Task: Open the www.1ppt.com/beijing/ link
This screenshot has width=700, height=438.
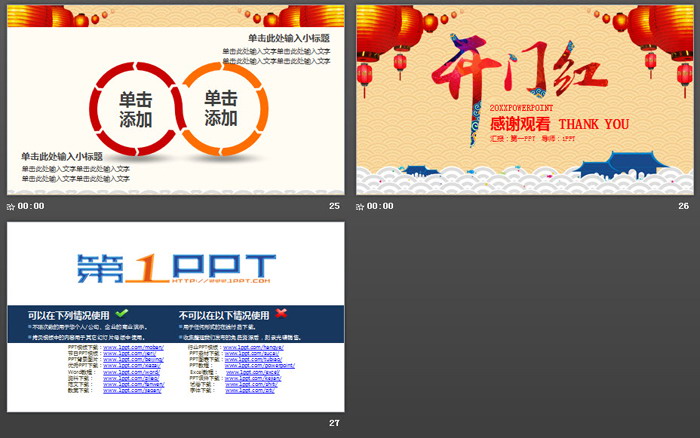Action: tap(133, 359)
